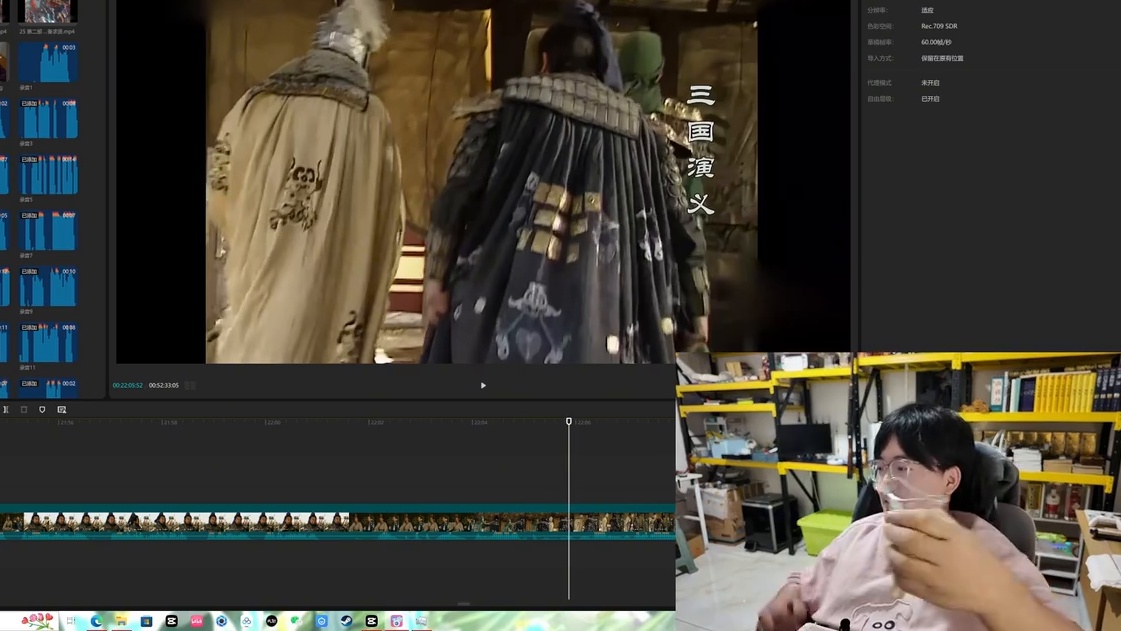Image resolution: width=1121 pixels, height=631 pixels.
Task: Open the subtitle recognition timeline icon
Action: 61,409
